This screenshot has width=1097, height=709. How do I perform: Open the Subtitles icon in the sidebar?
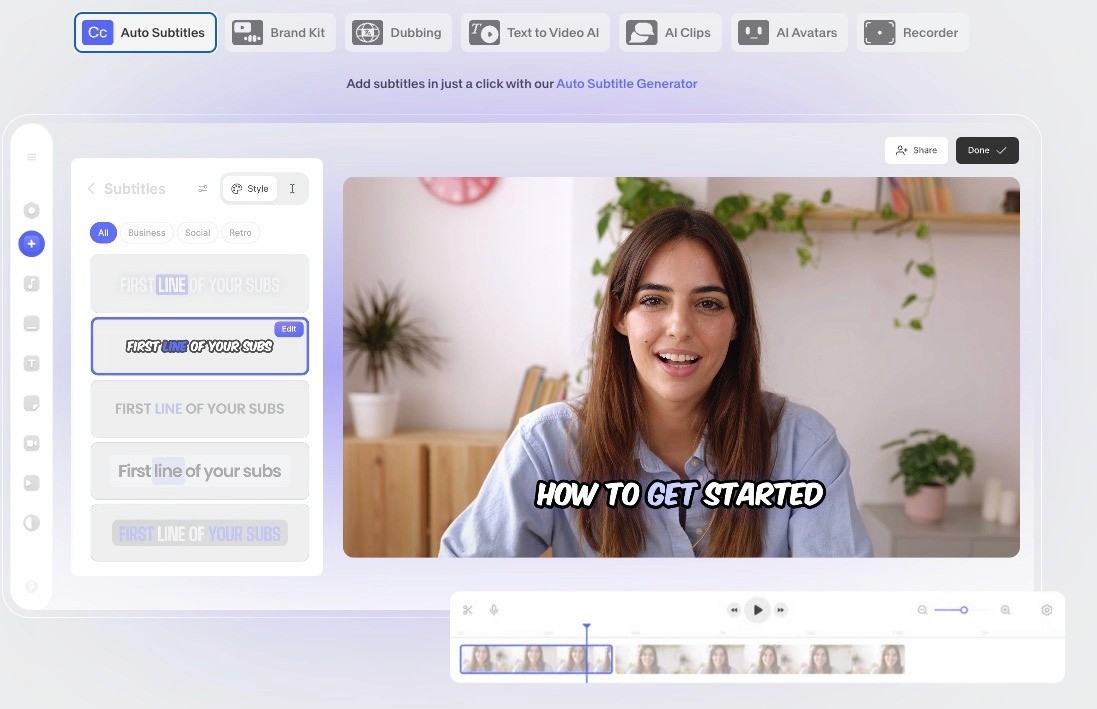[31, 323]
